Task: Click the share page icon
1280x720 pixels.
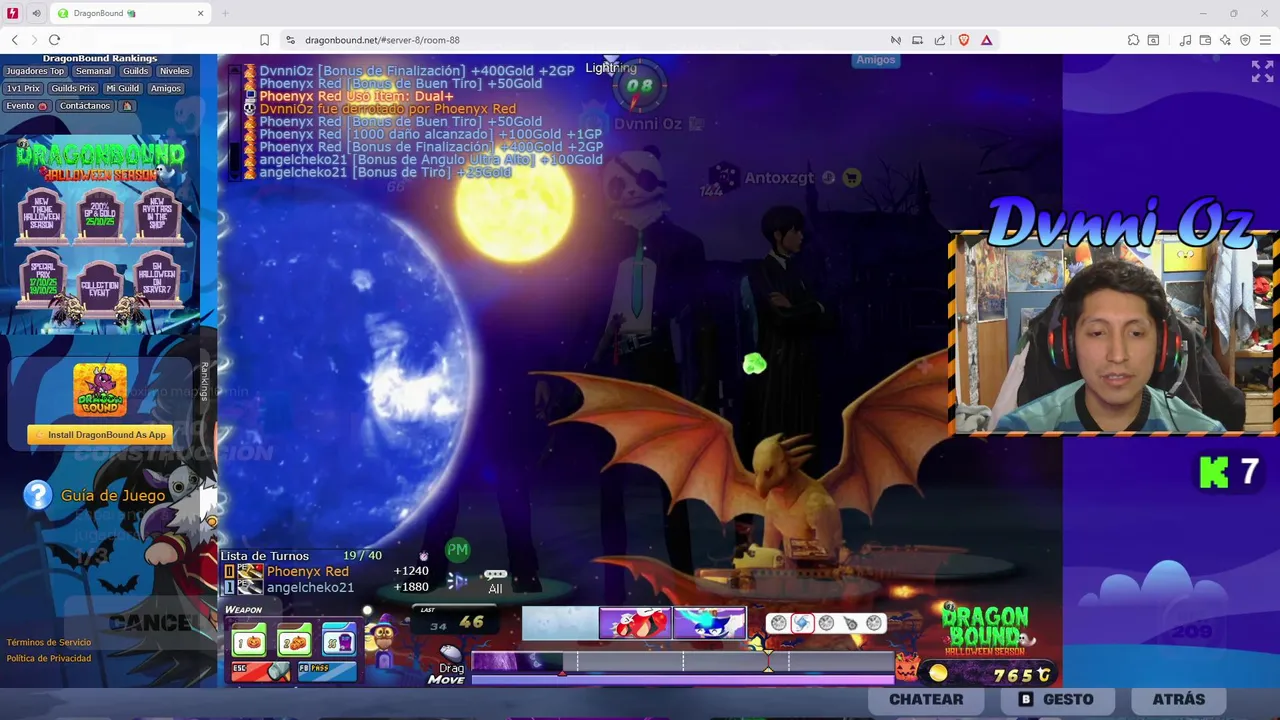Action: [x=940, y=40]
